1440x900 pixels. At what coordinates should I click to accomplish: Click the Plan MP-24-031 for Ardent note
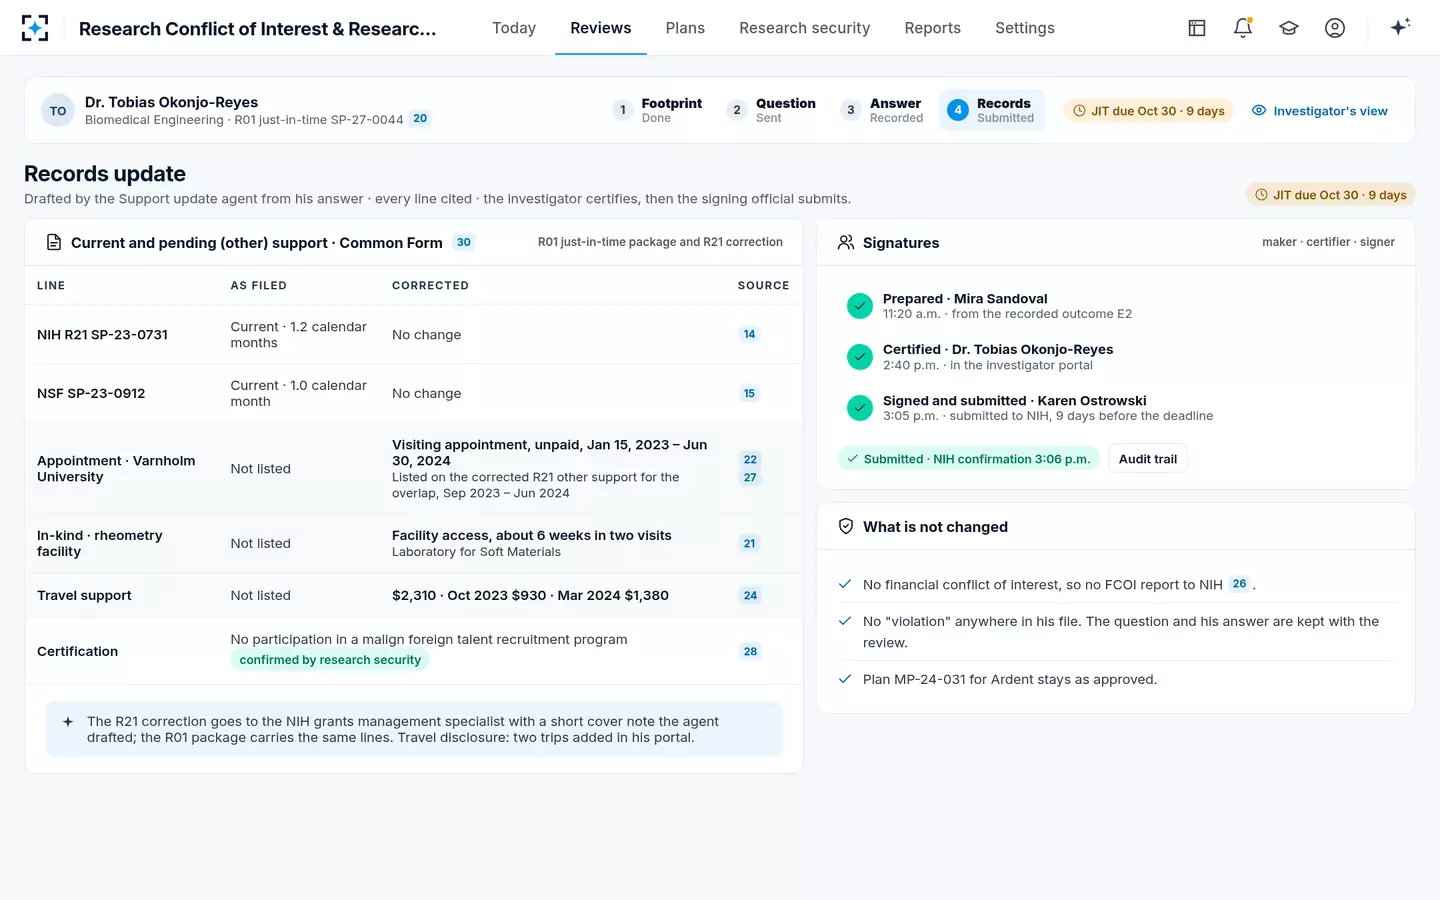tap(1010, 679)
